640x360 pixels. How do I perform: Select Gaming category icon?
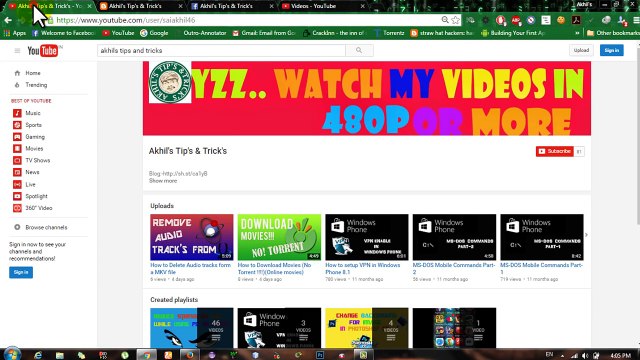tap(17, 137)
